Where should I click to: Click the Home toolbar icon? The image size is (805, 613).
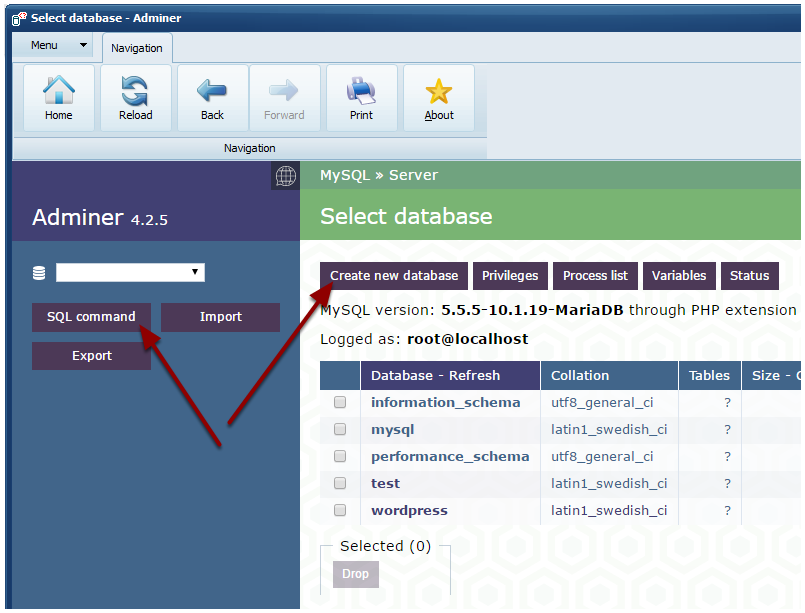pos(57,92)
